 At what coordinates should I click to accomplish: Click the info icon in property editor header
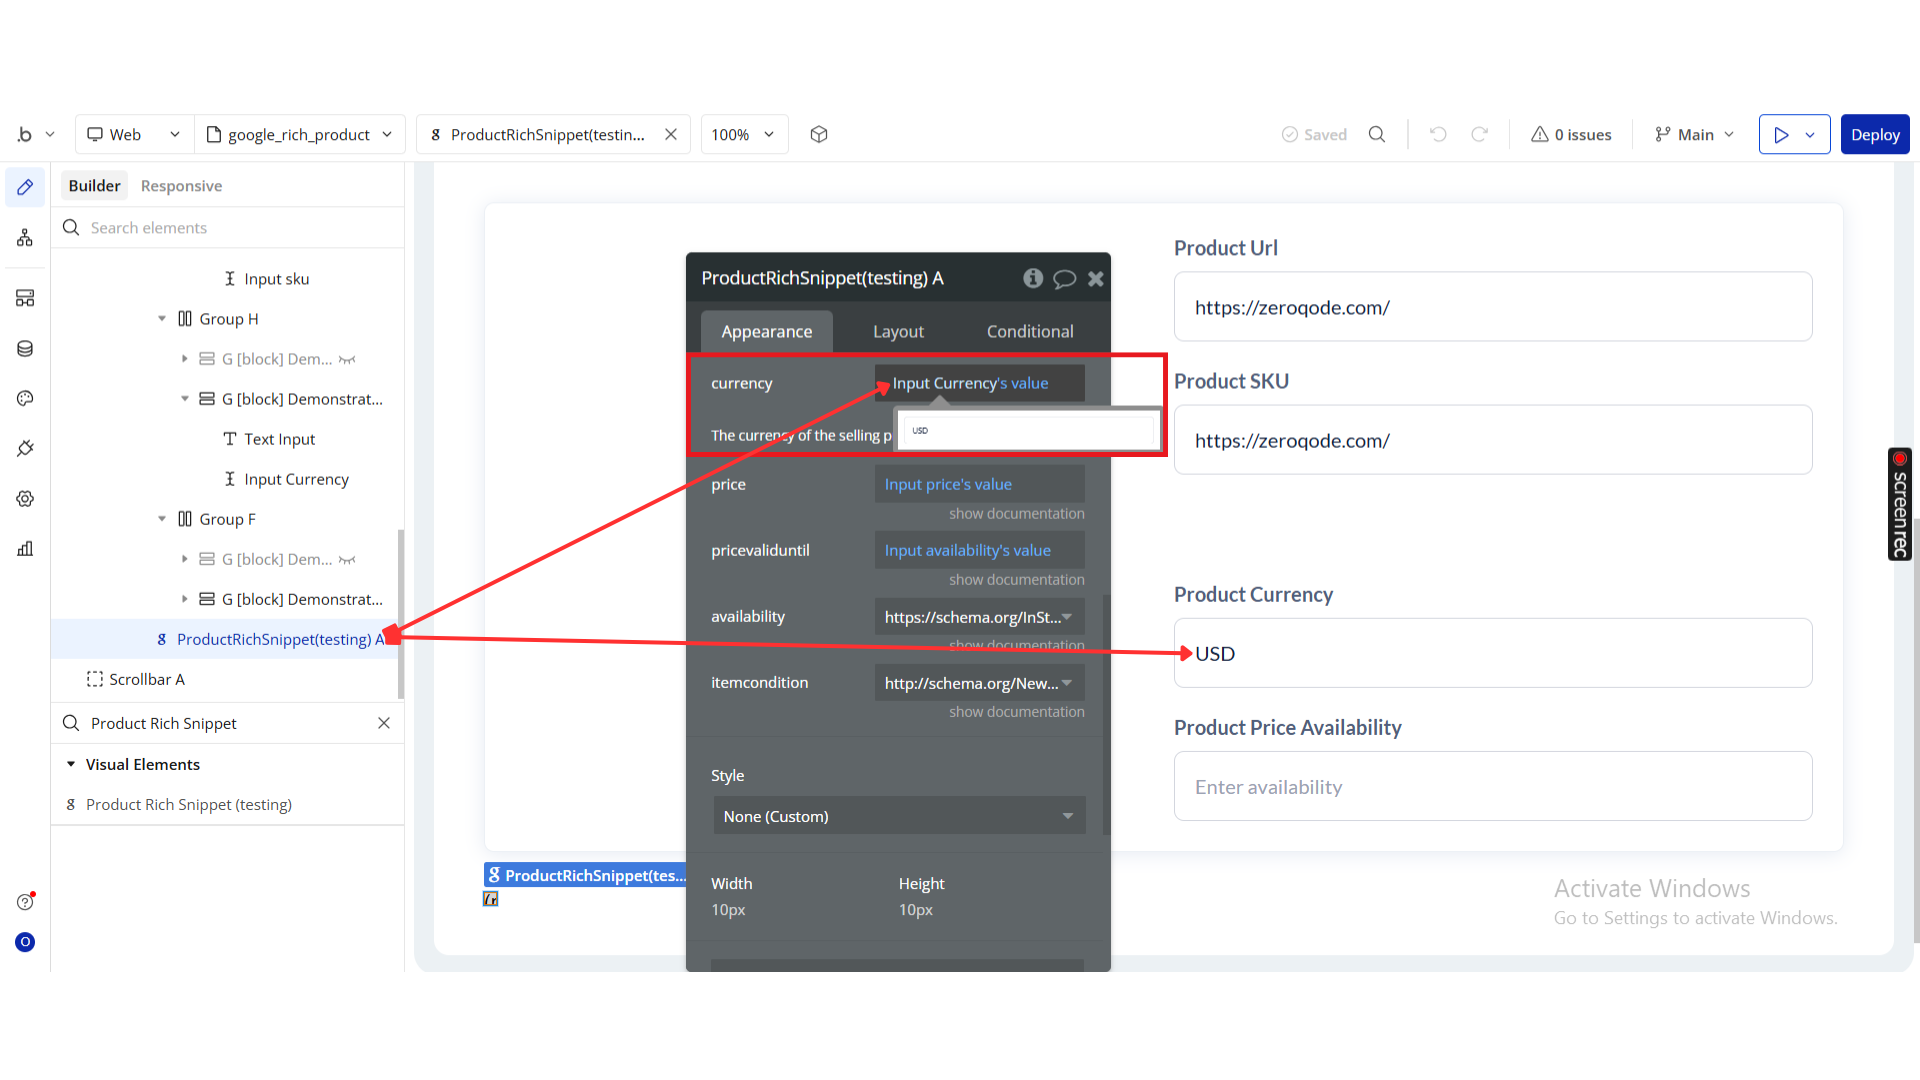1033,278
